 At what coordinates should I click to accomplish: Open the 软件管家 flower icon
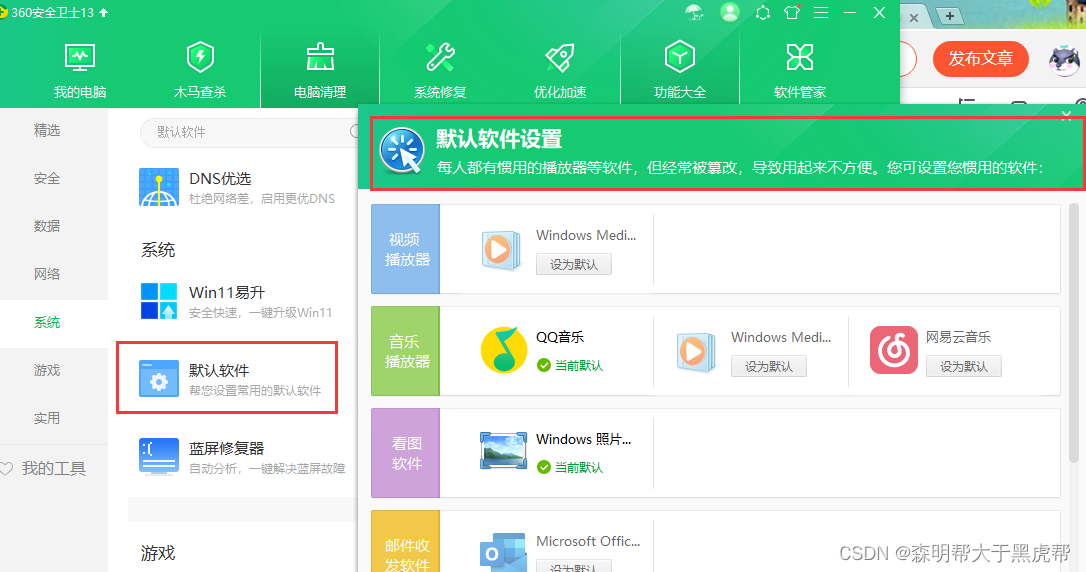point(800,57)
